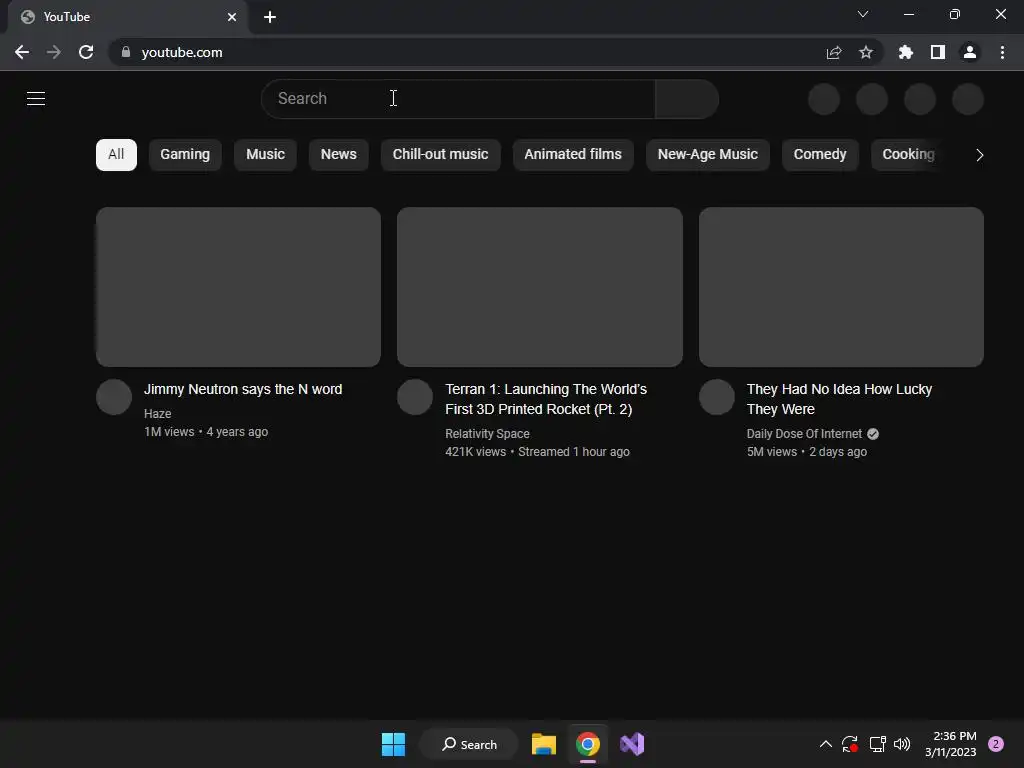This screenshot has width=1024, height=768.
Task: Click the YouTube search field
Action: pyautogui.click(x=458, y=99)
